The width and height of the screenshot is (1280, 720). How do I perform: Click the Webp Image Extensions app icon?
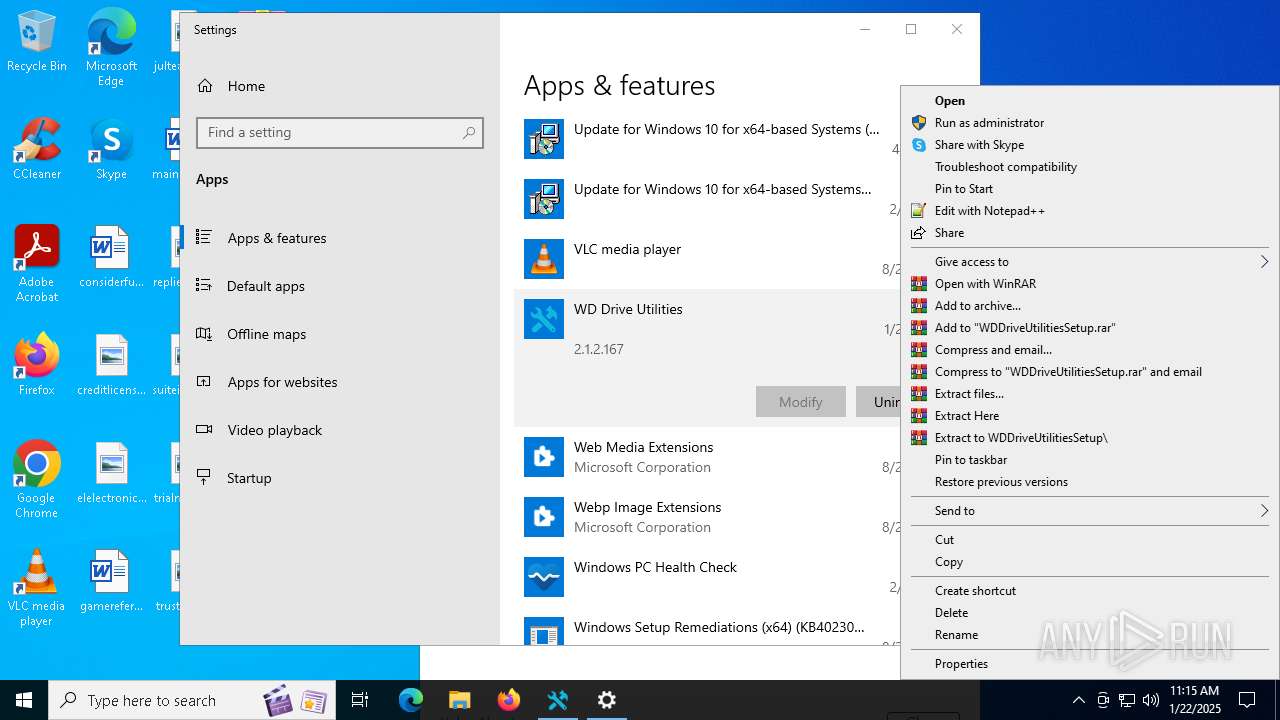(544, 517)
